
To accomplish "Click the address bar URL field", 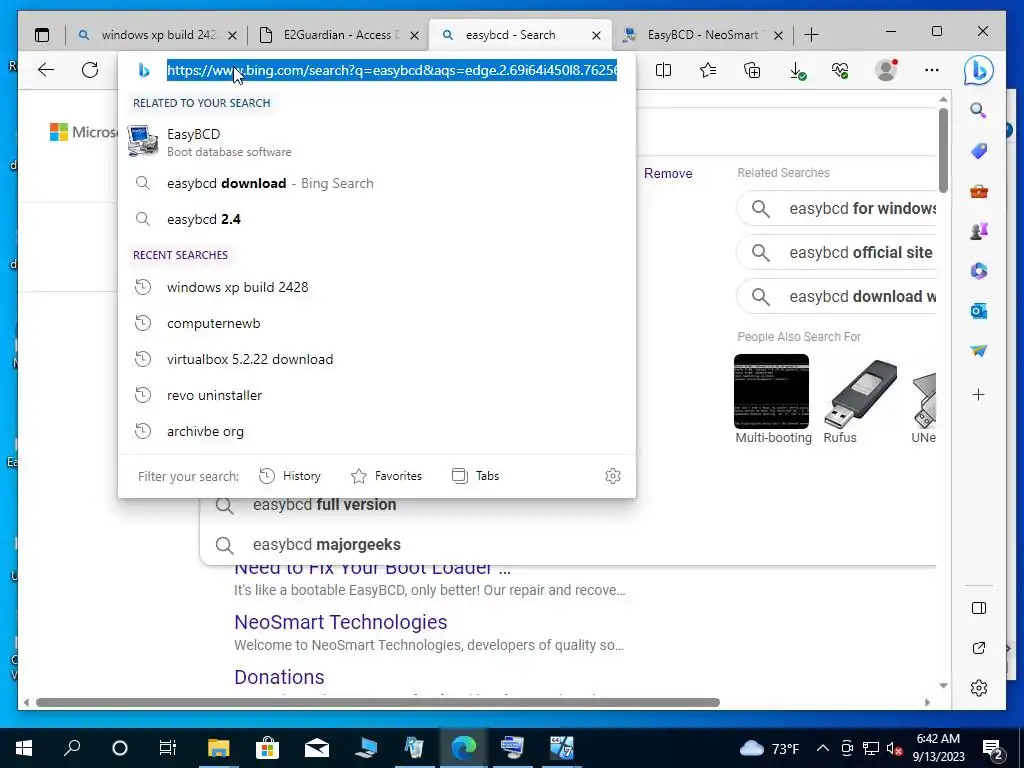I will coord(392,70).
